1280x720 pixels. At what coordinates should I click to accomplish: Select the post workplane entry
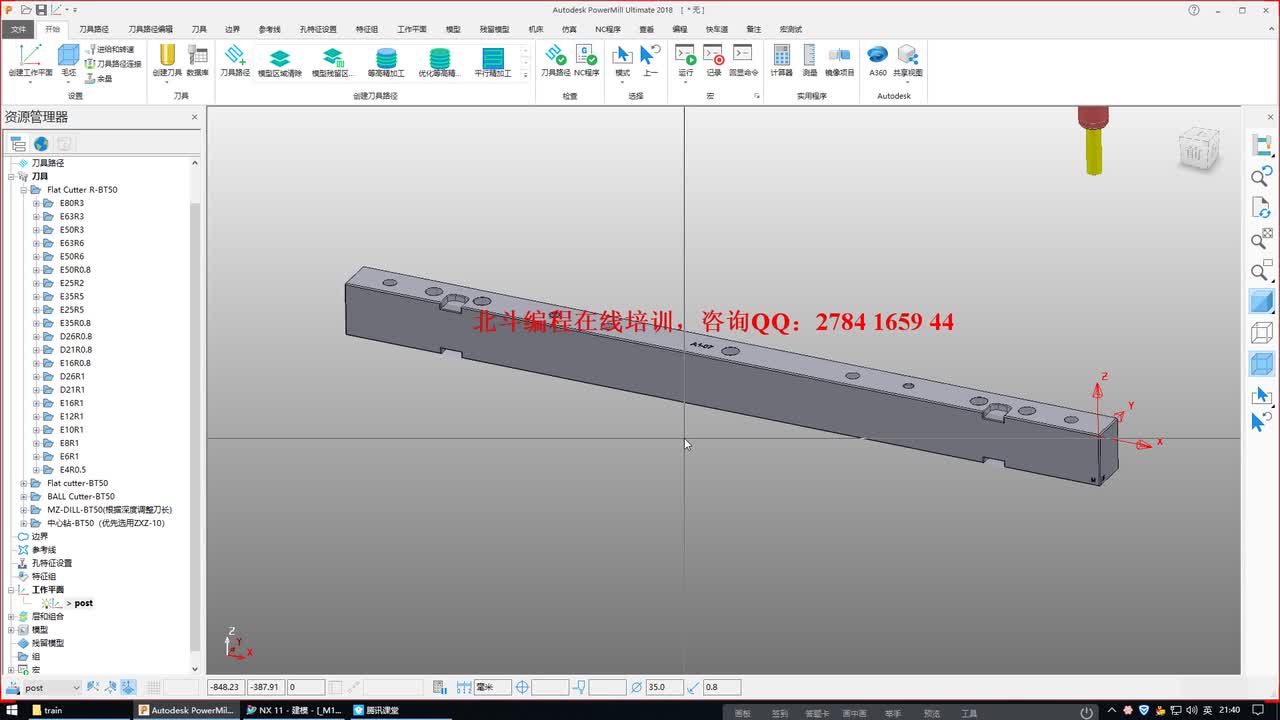[x=84, y=603]
